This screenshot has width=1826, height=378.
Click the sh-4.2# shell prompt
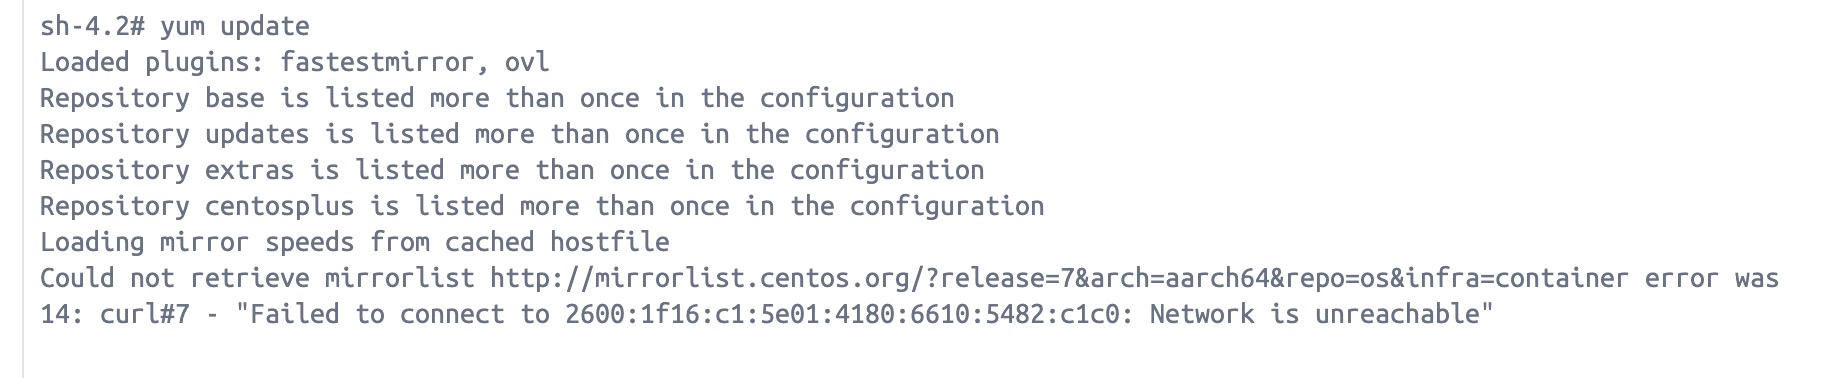click(x=93, y=27)
